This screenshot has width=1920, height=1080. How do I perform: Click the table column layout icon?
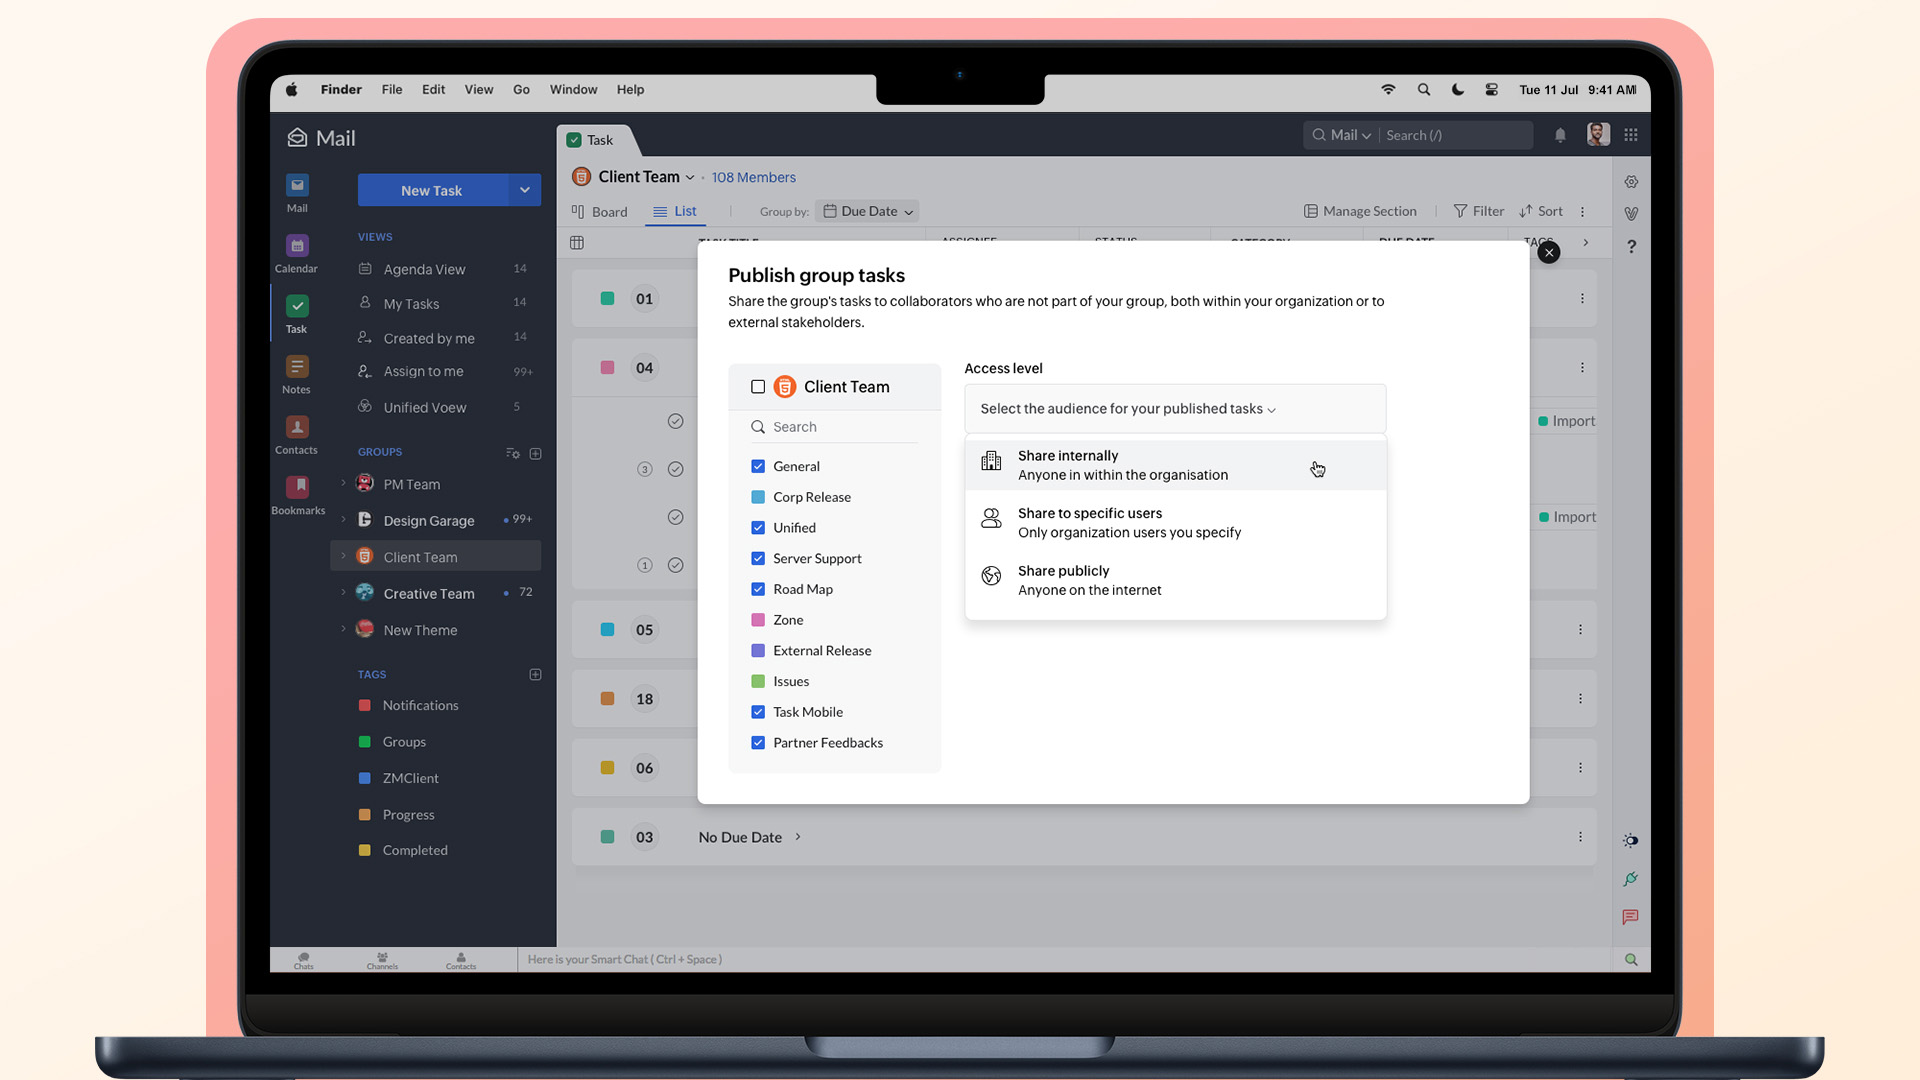click(x=577, y=242)
